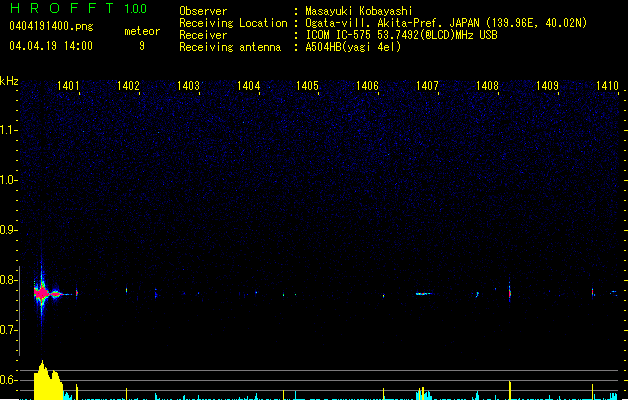Click the ICOM IC-575 receiver text
The width and height of the screenshot is (629, 400).
pyautogui.click(x=401, y=35)
